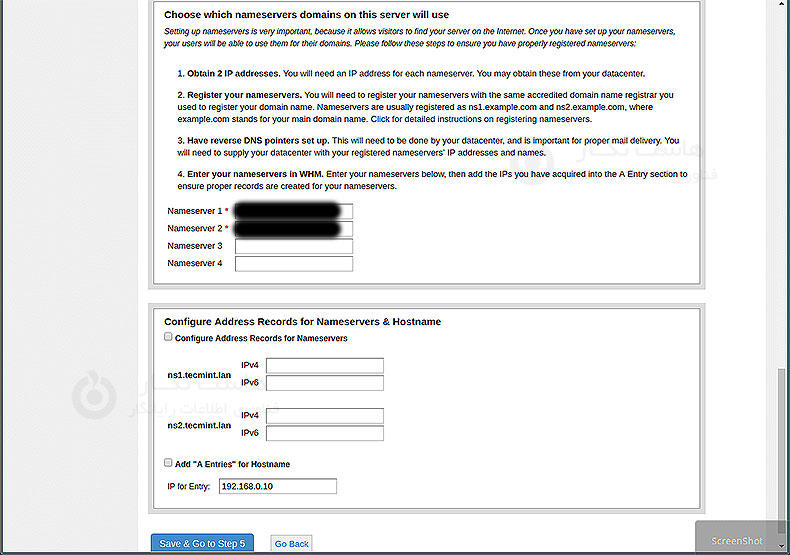
Task: Select the IPv6 field for ns2.tecmint.lan
Action: pyautogui.click(x=324, y=433)
